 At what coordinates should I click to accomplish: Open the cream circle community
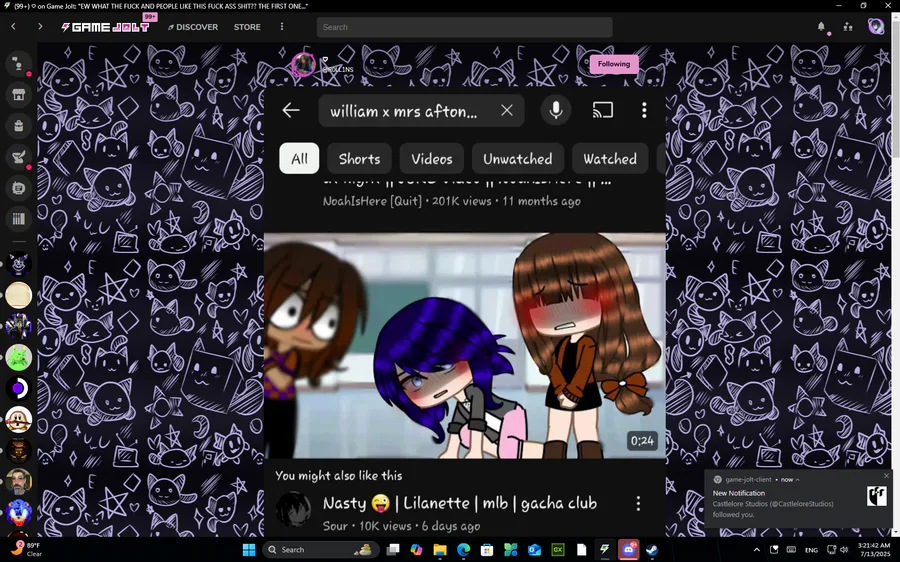[x=18, y=296]
